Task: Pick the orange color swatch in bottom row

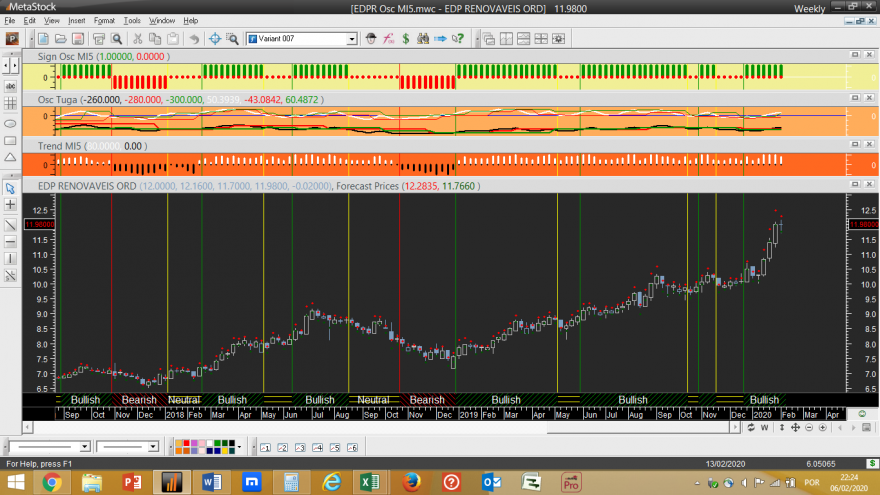Action: 178,451
